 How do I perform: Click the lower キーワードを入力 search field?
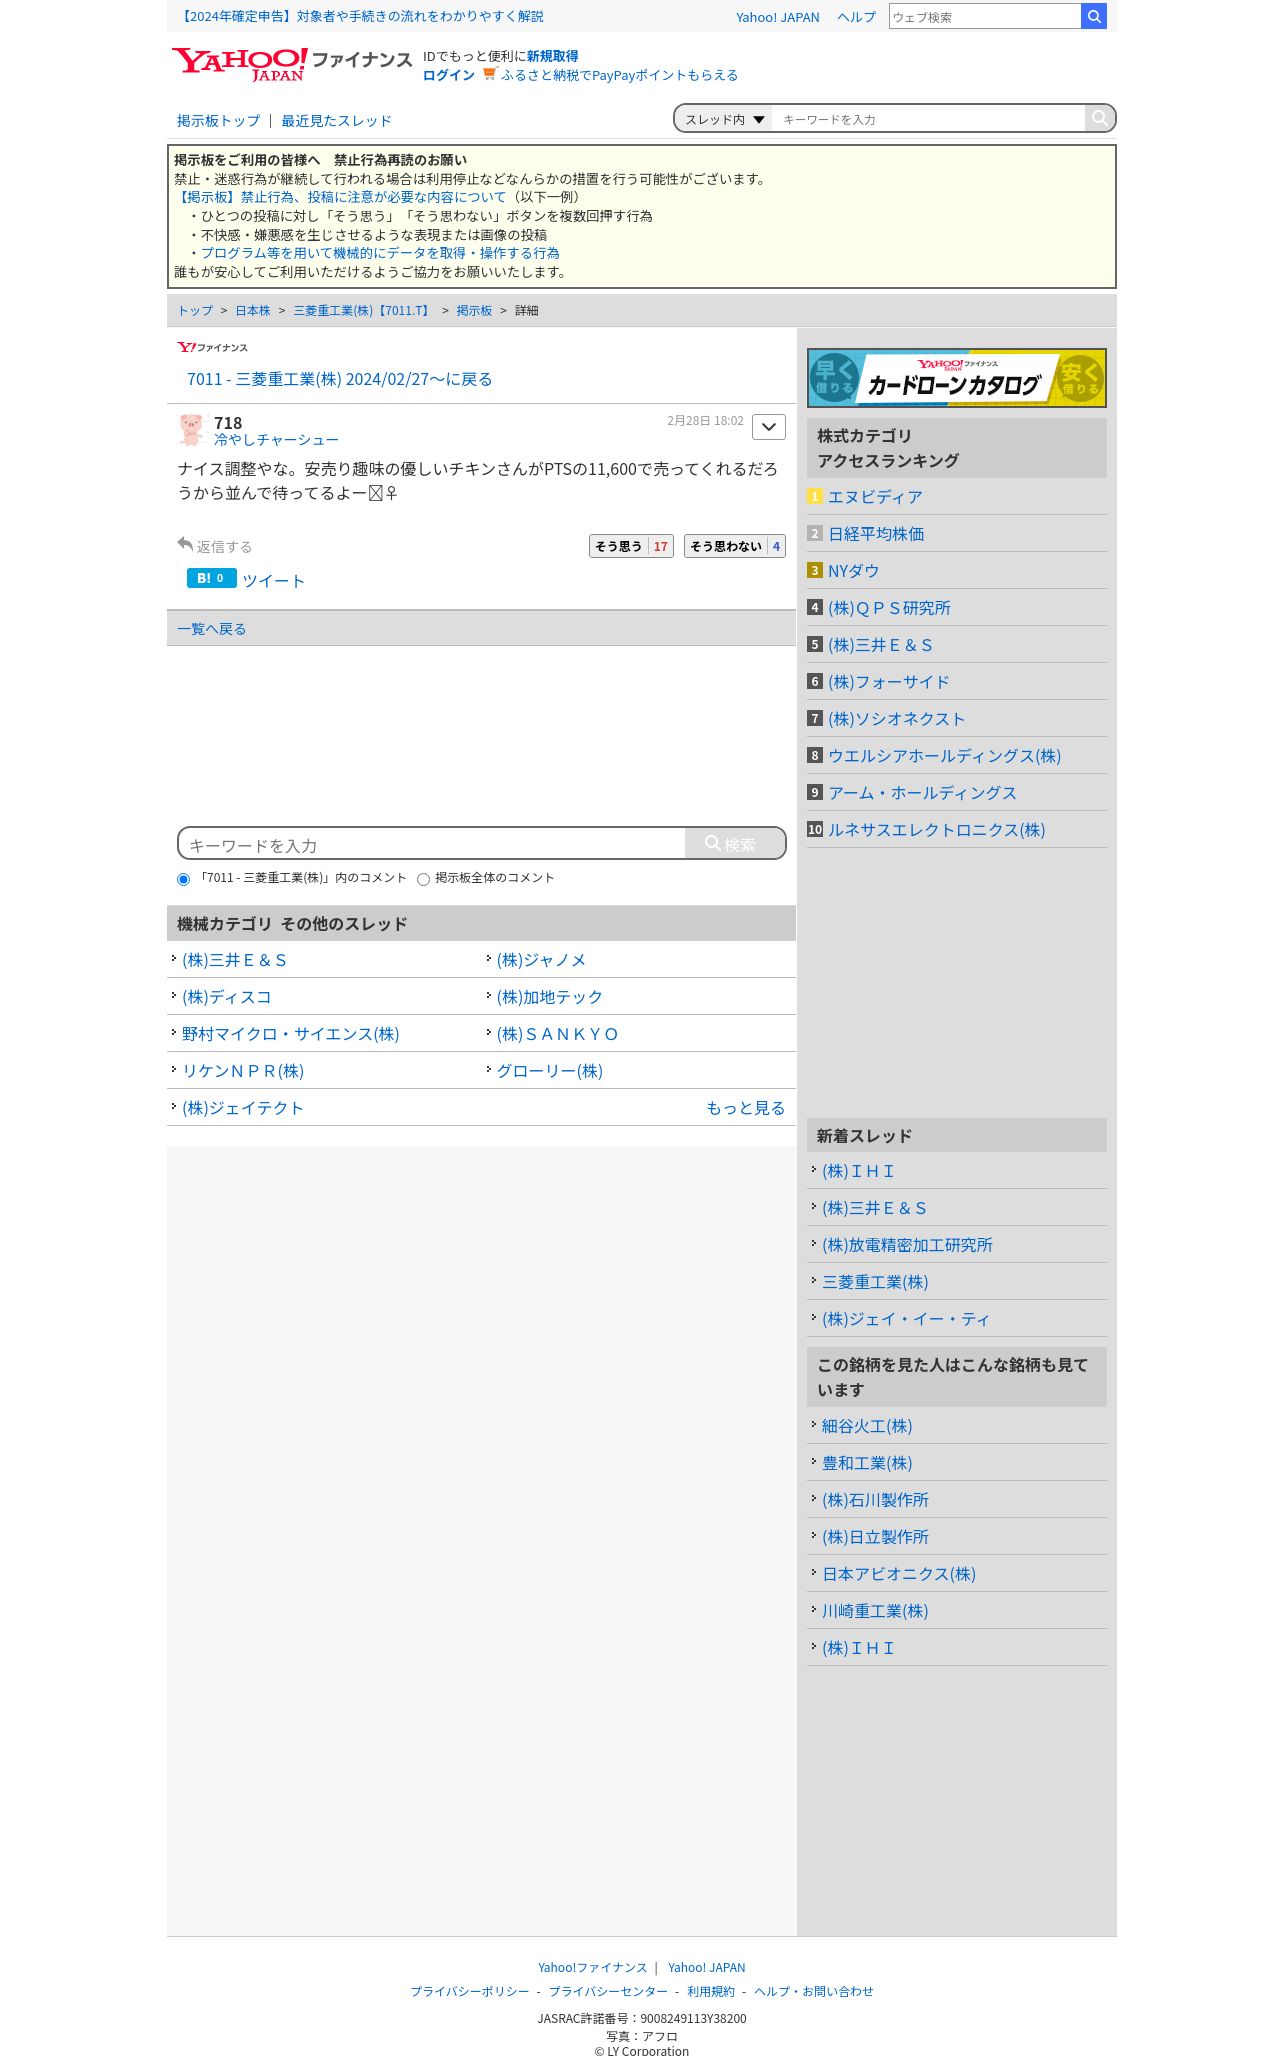(x=433, y=845)
